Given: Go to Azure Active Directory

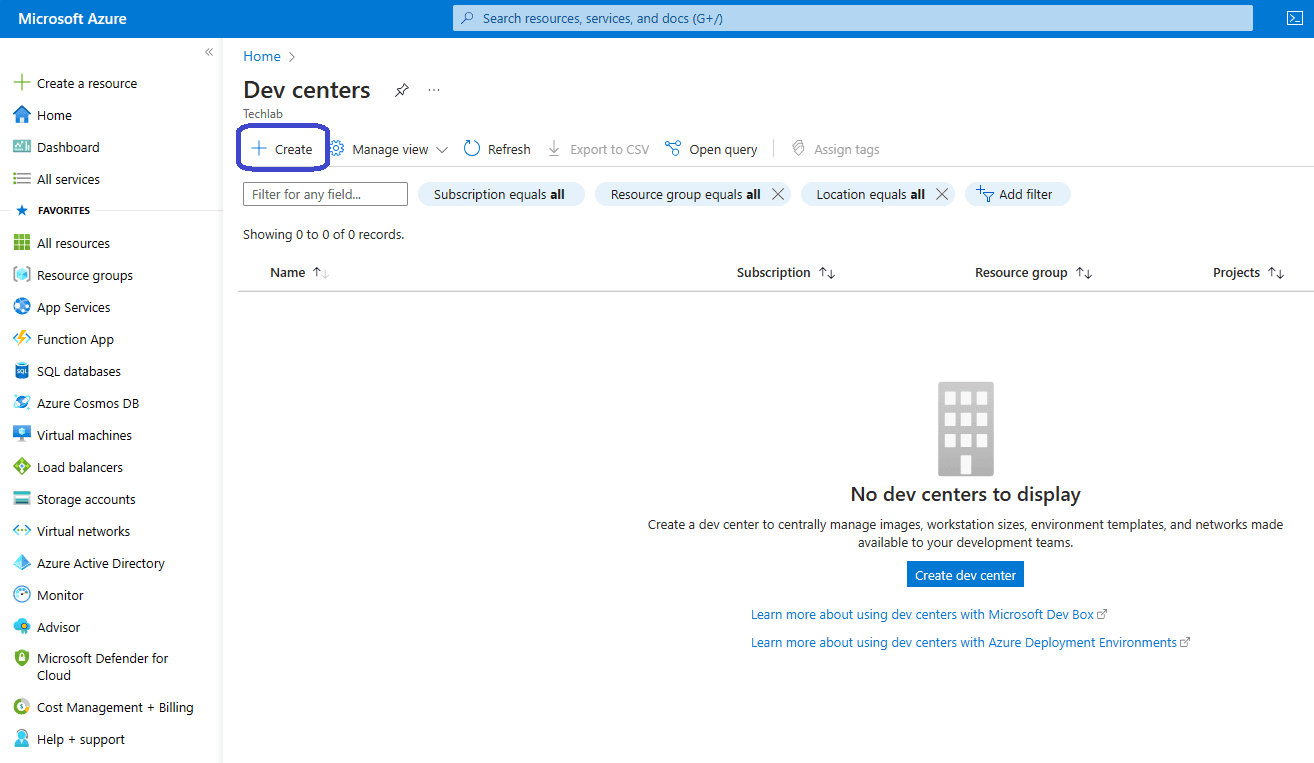Looking at the screenshot, I should pos(100,563).
